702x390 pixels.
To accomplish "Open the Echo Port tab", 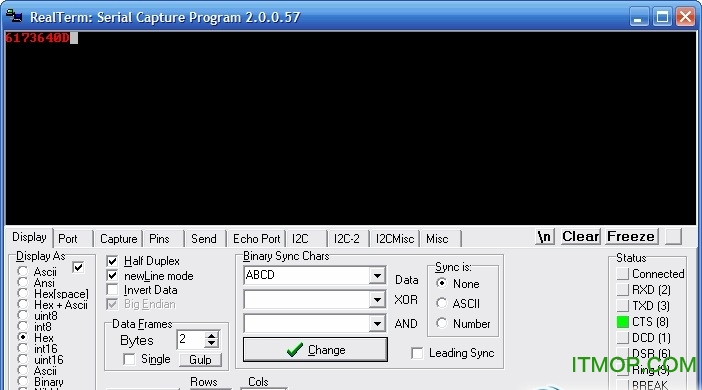I will point(257,239).
